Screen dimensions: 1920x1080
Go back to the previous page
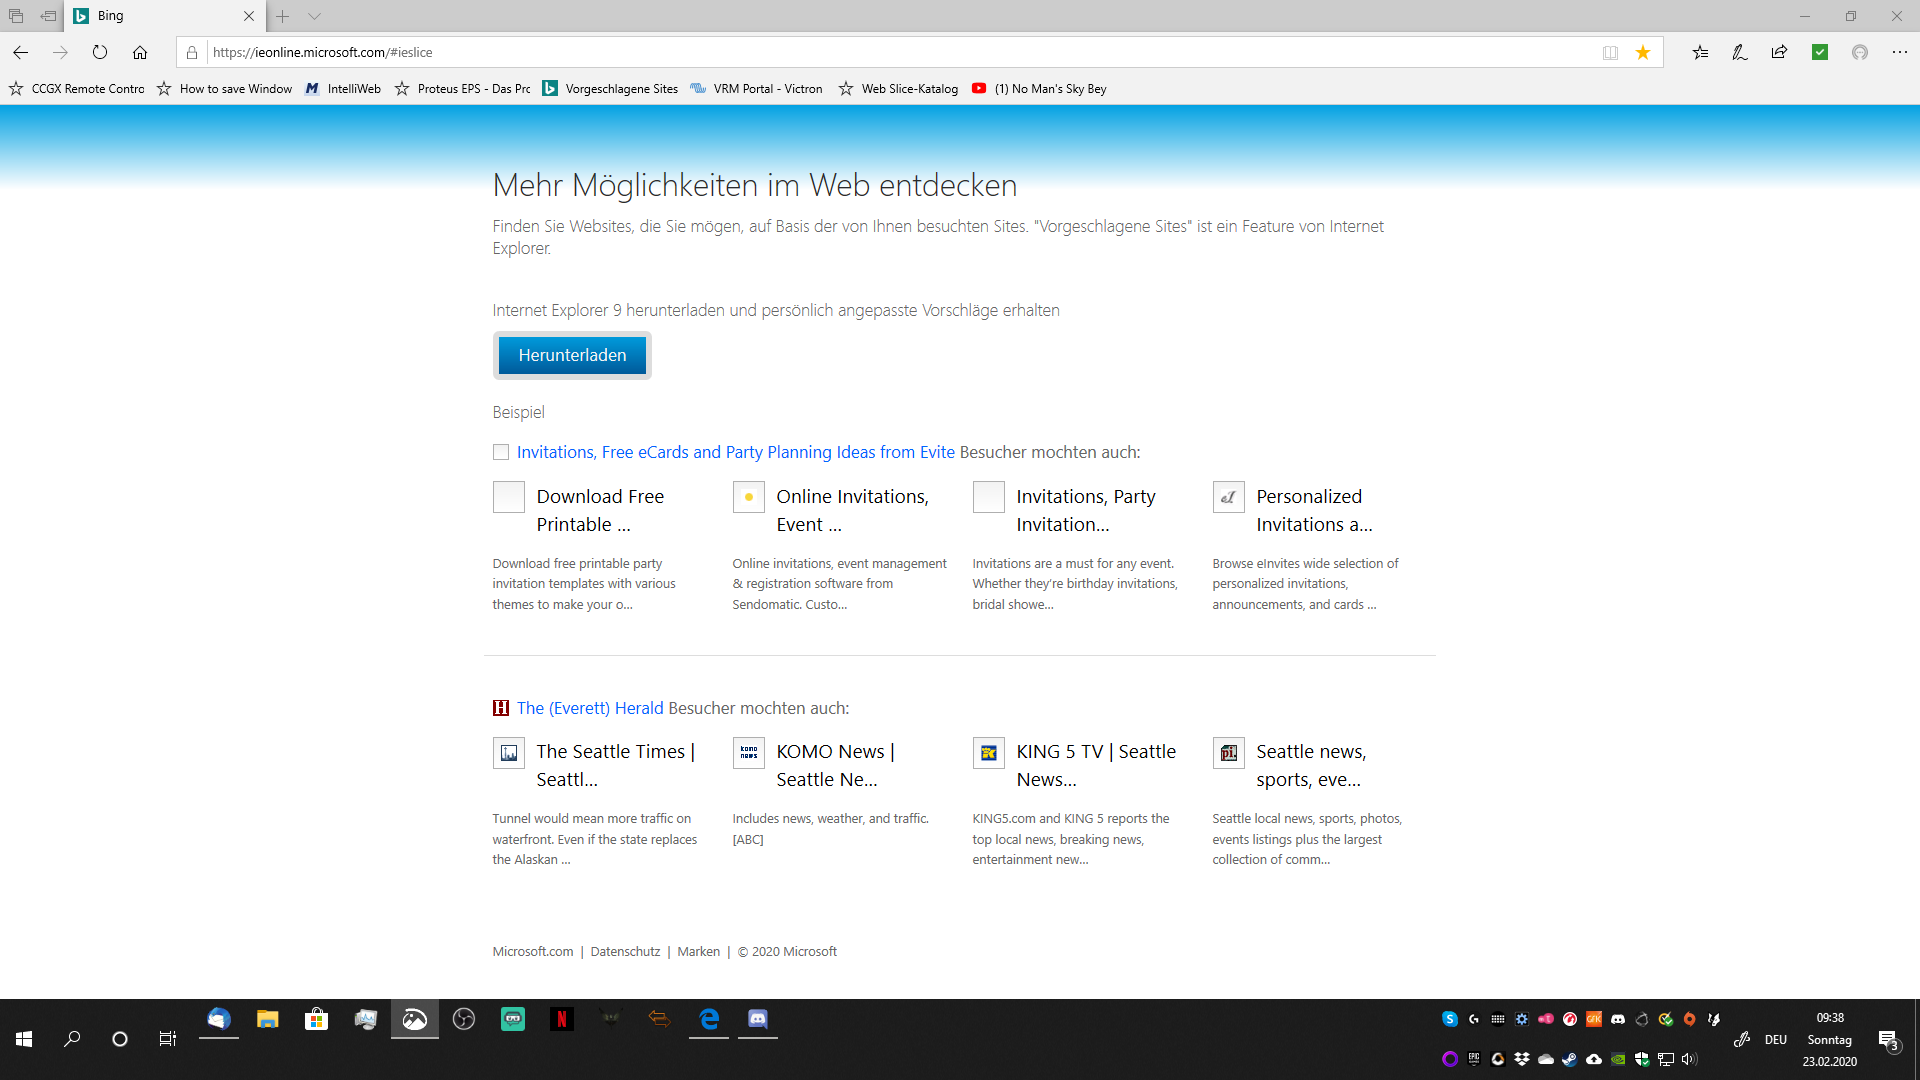[x=21, y=52]
